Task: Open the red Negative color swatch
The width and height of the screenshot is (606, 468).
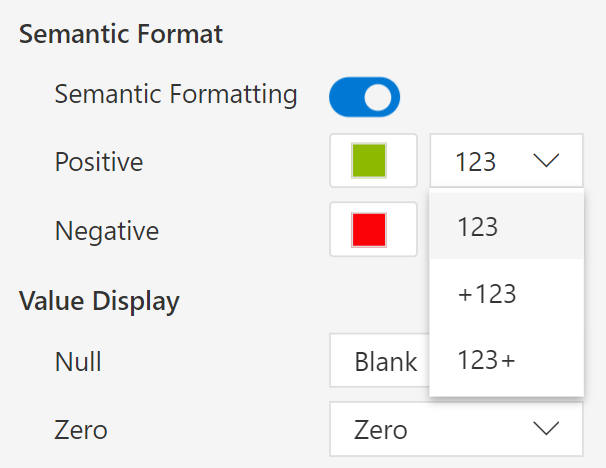Action: coord(369,229)
